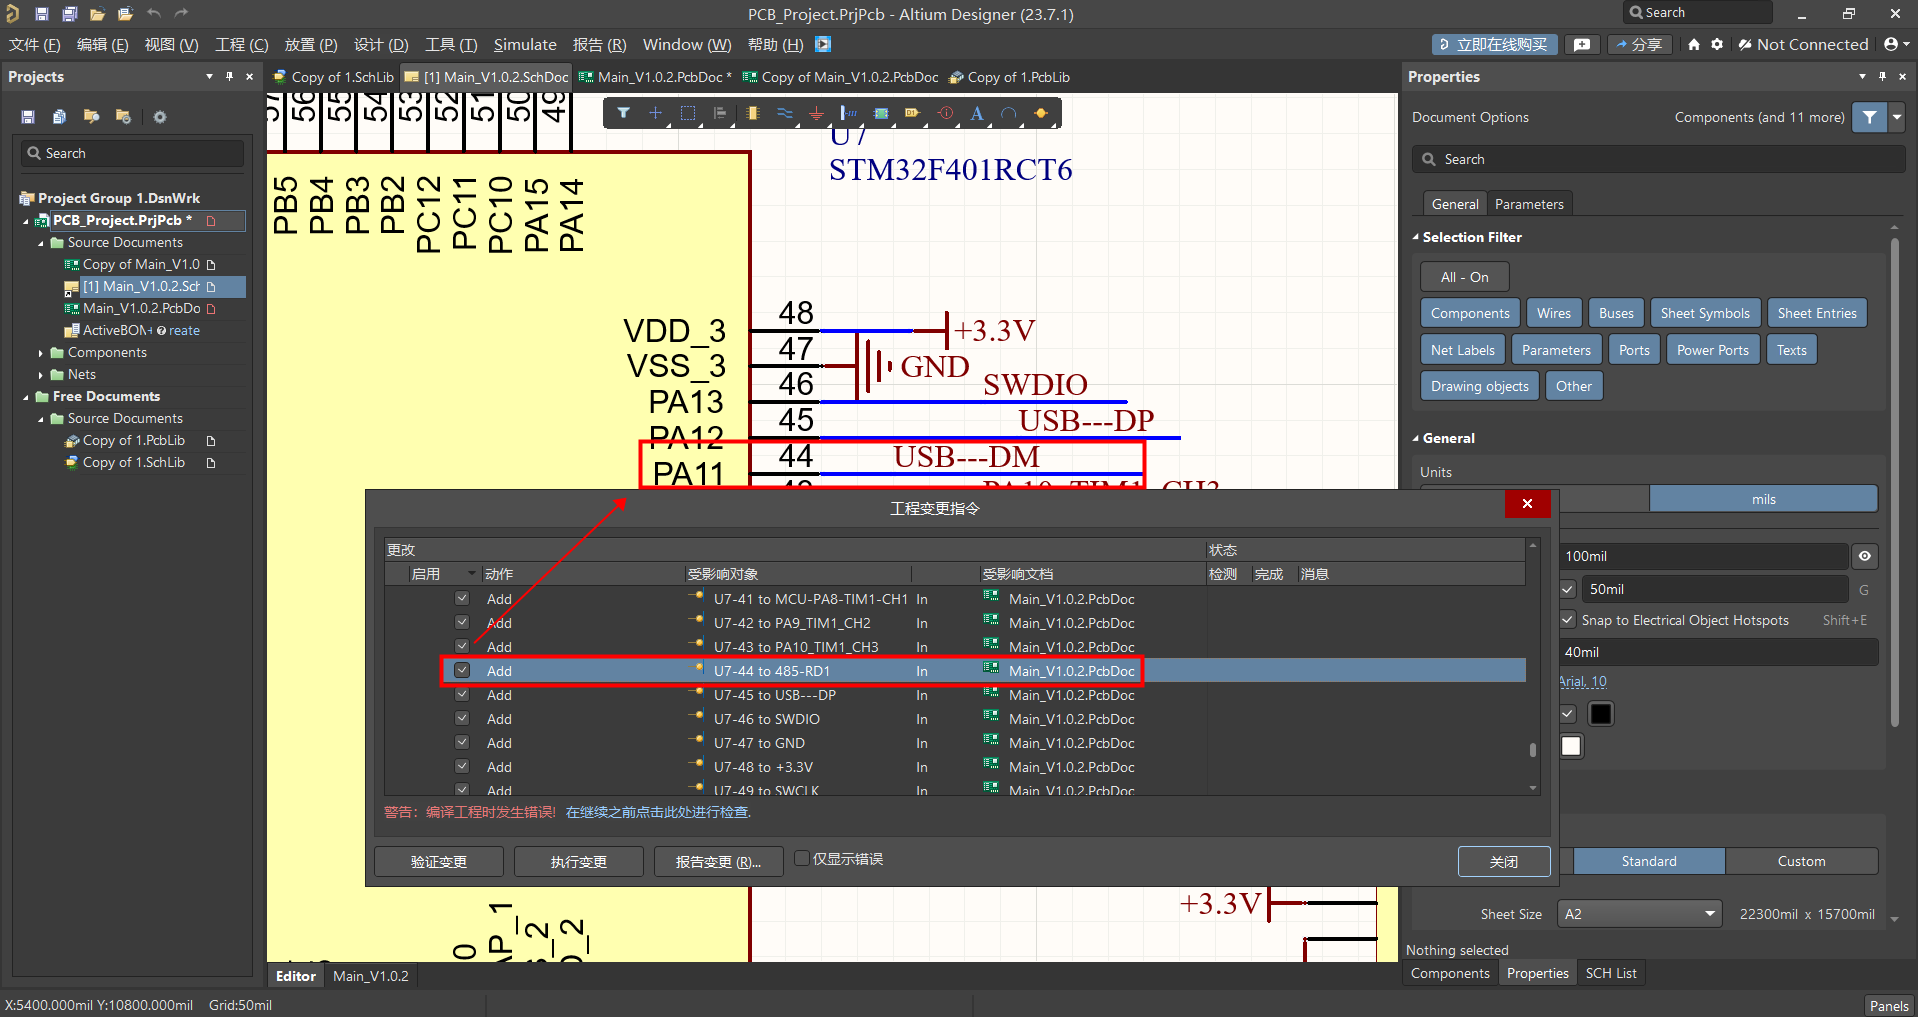Viewport: 1918px width, 1017px height.
Task: Select the Place Part tool in the schematic toolbar
Action: [752, 113]
